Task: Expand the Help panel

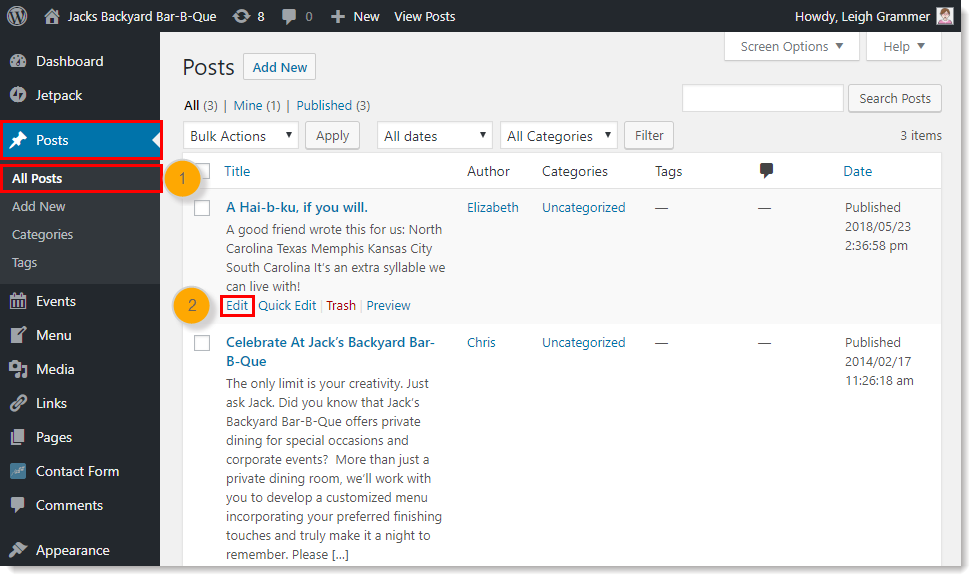Action: [x=904, y=47]
